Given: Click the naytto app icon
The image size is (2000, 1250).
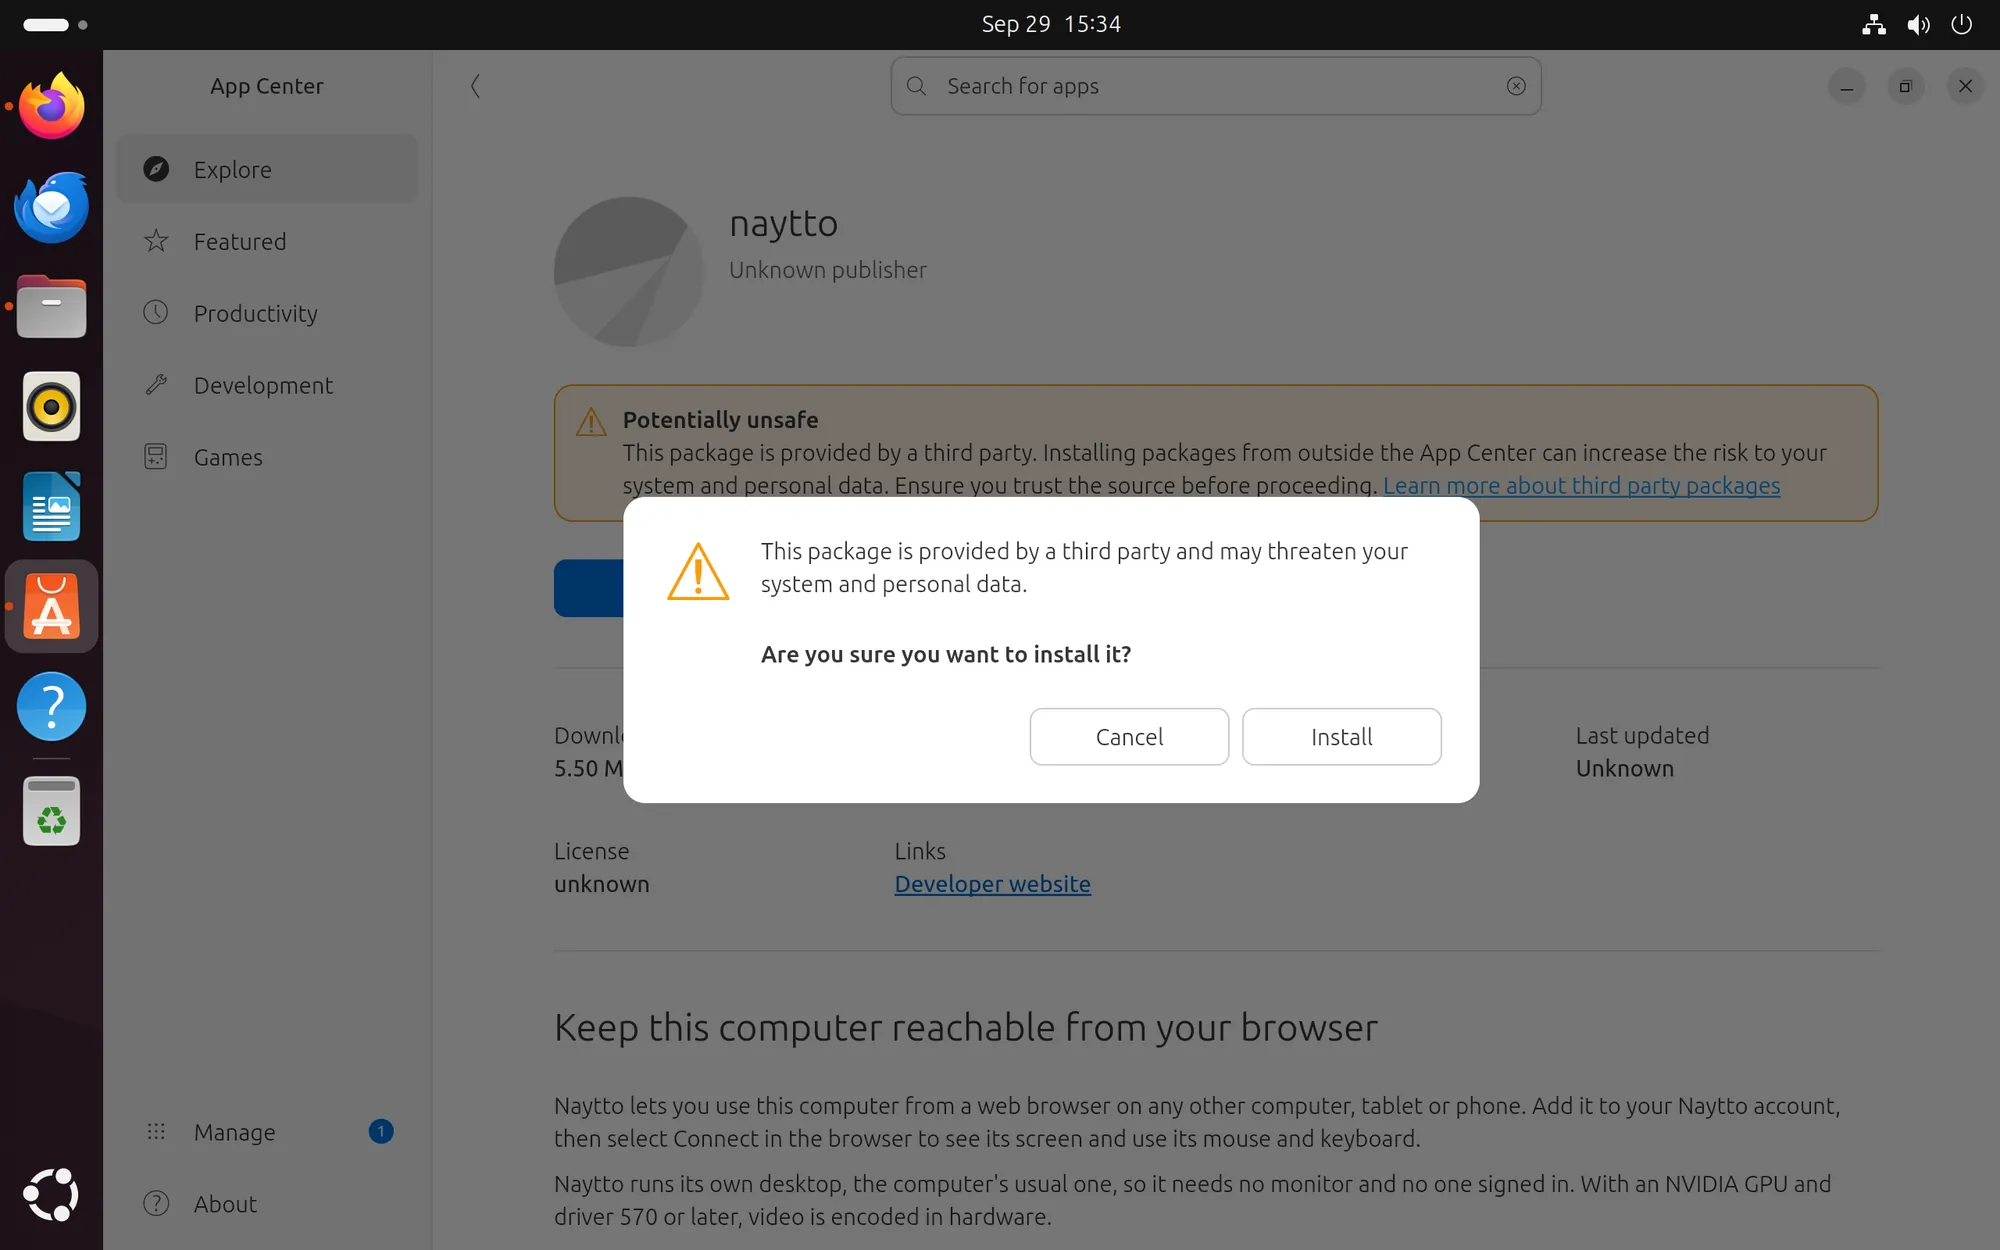Looking at the screenshot, I should click(x=629, y=272).
